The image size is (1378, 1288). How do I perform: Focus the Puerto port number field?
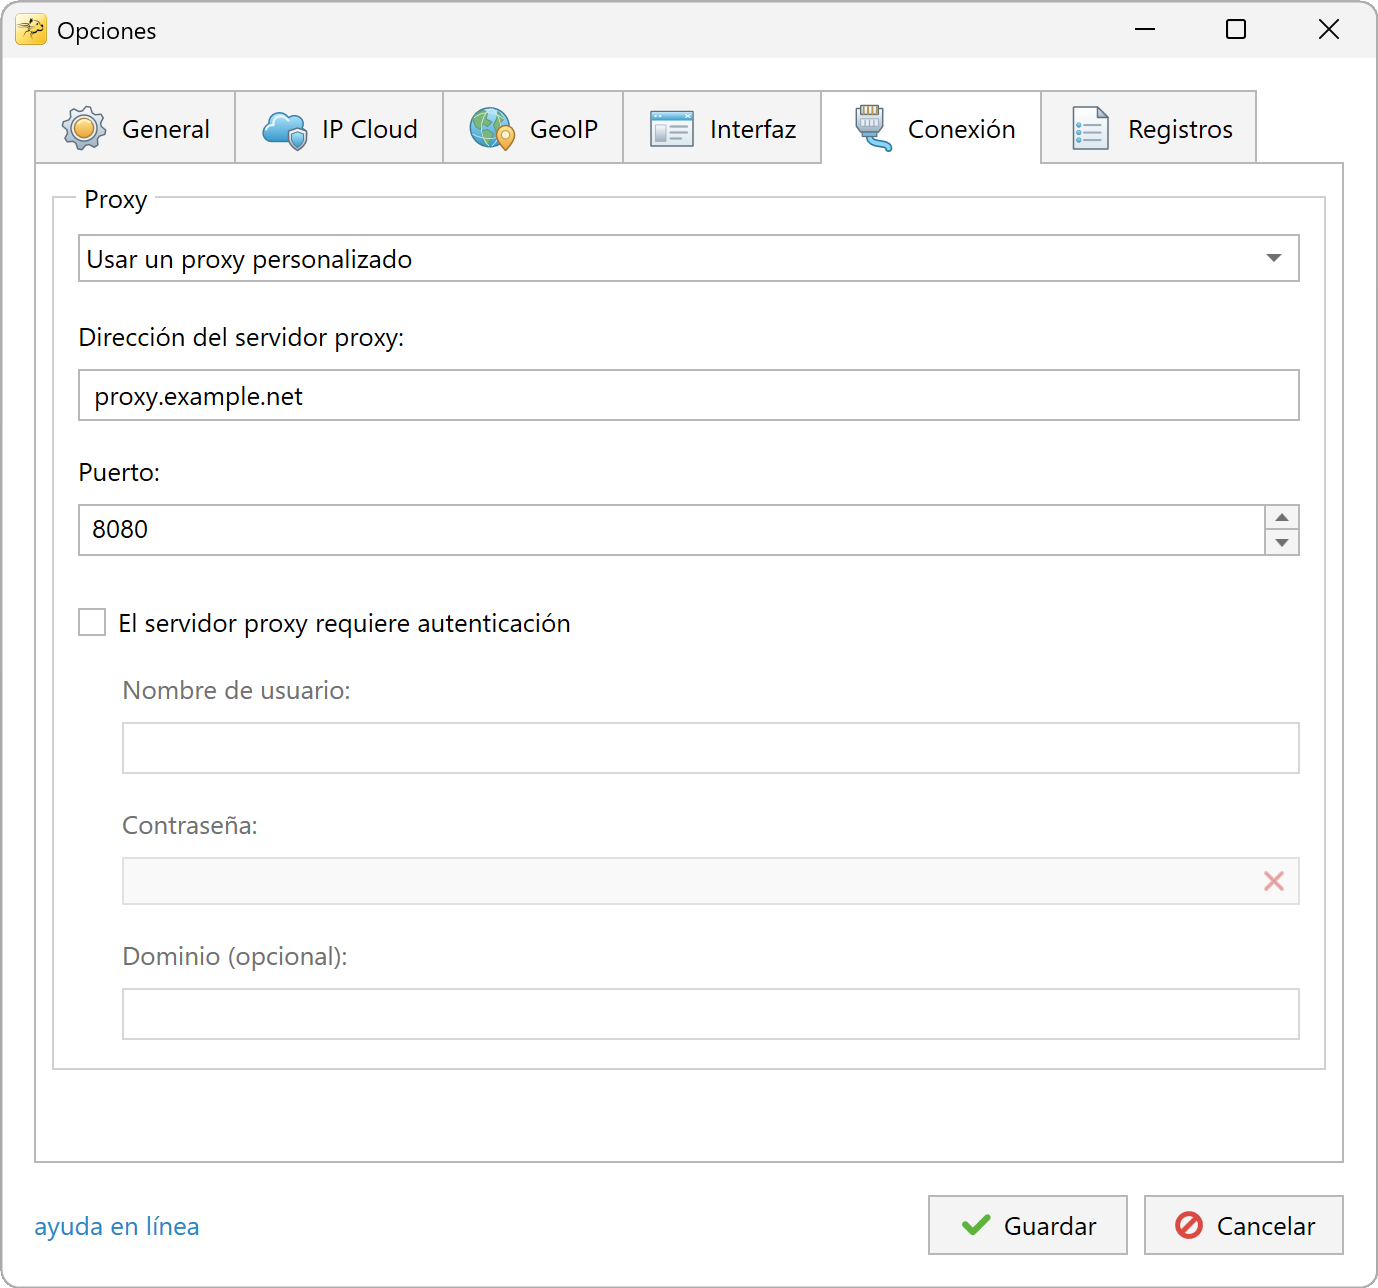click(x=672, y=530)
